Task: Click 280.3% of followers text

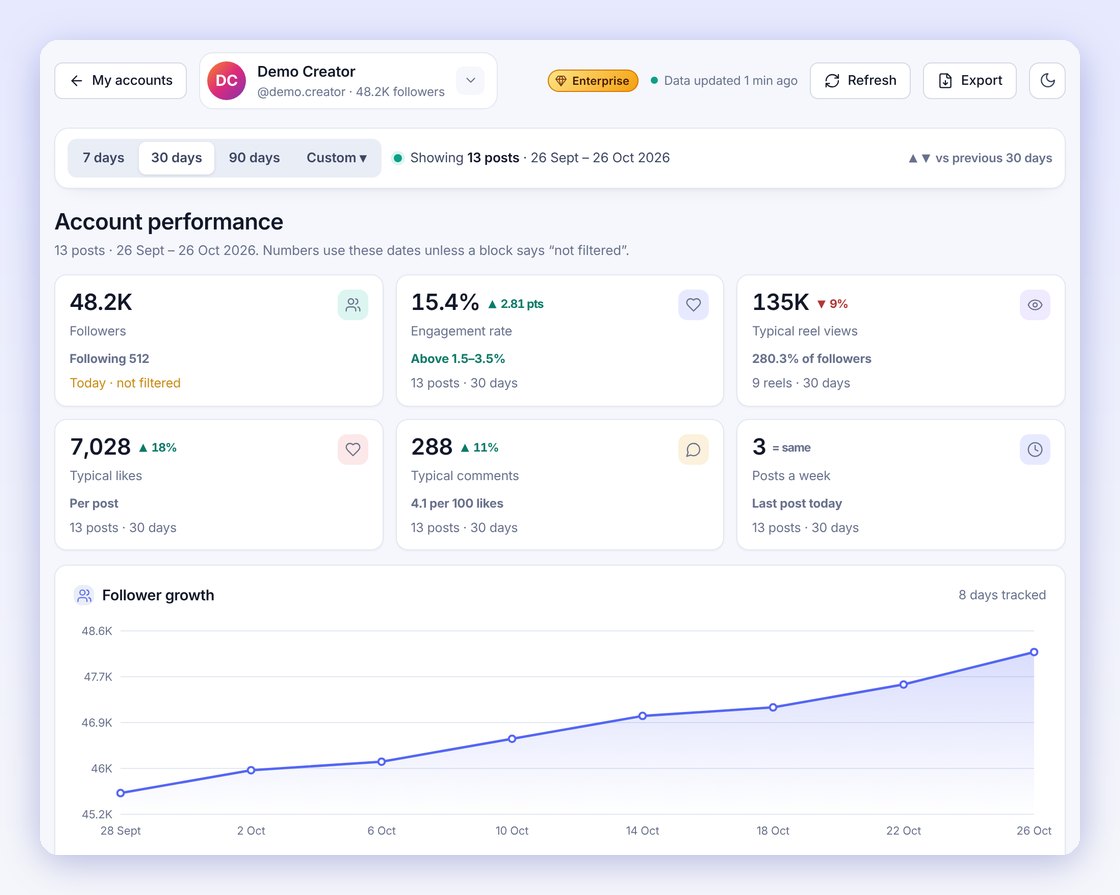Action: 811,359
